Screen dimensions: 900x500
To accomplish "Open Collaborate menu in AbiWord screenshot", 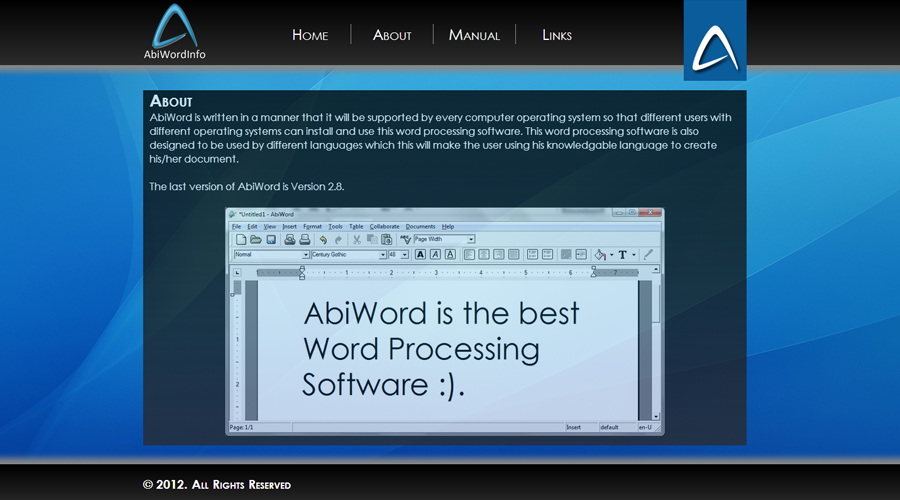I will pyautogui.click(x=385, y=227).
